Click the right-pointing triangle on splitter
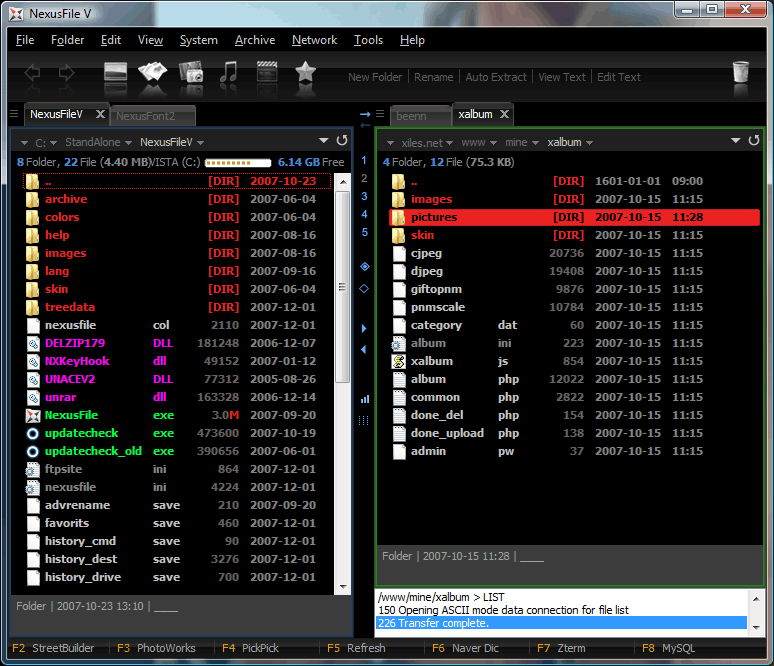Image resolution: width=774 pixels, height=666 pixels. coord(364,328)
